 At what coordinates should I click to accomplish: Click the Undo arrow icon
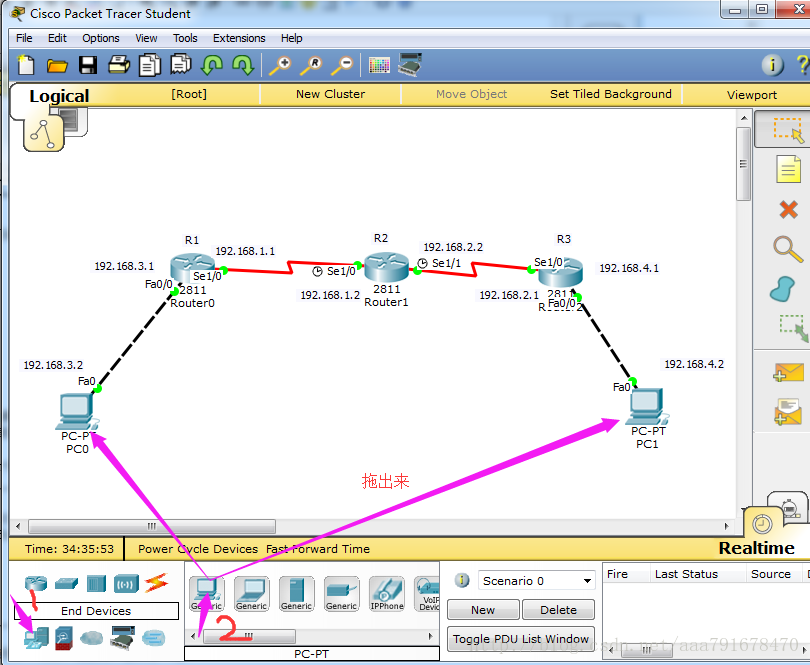tap(212, 65)
